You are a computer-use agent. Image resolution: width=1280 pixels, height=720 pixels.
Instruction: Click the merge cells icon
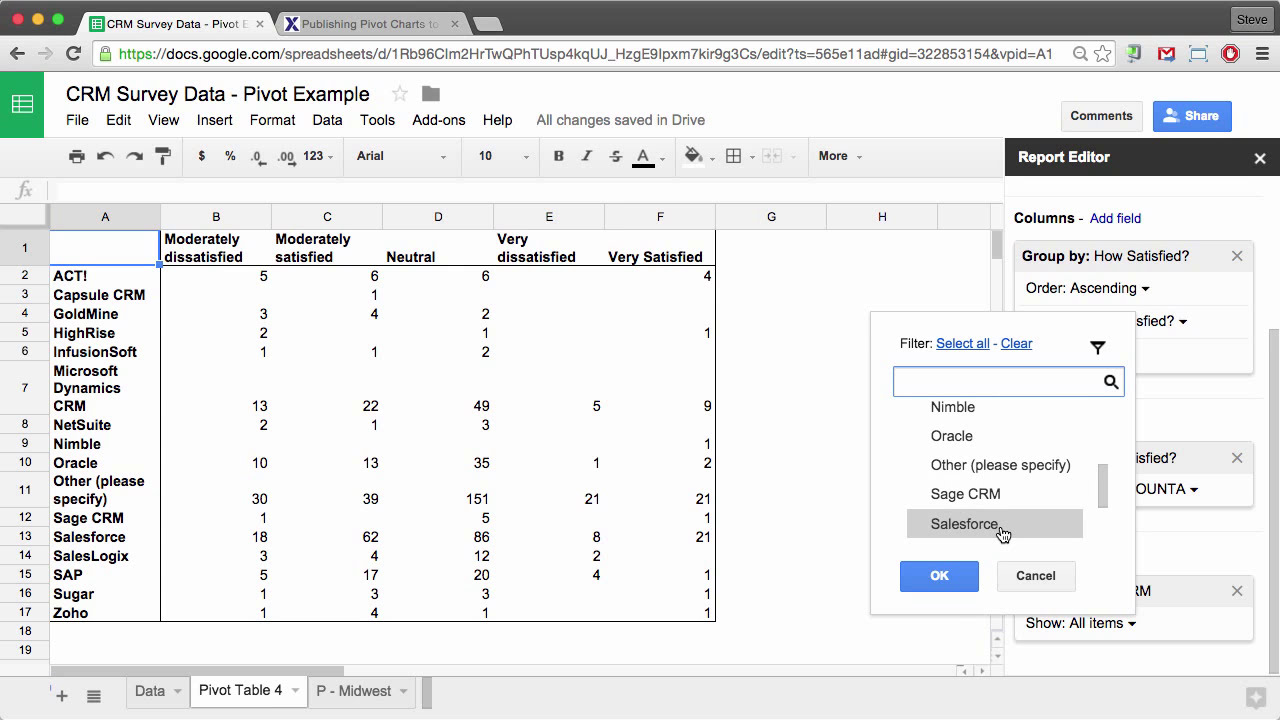pyautogui.click(x=772, y=156)
